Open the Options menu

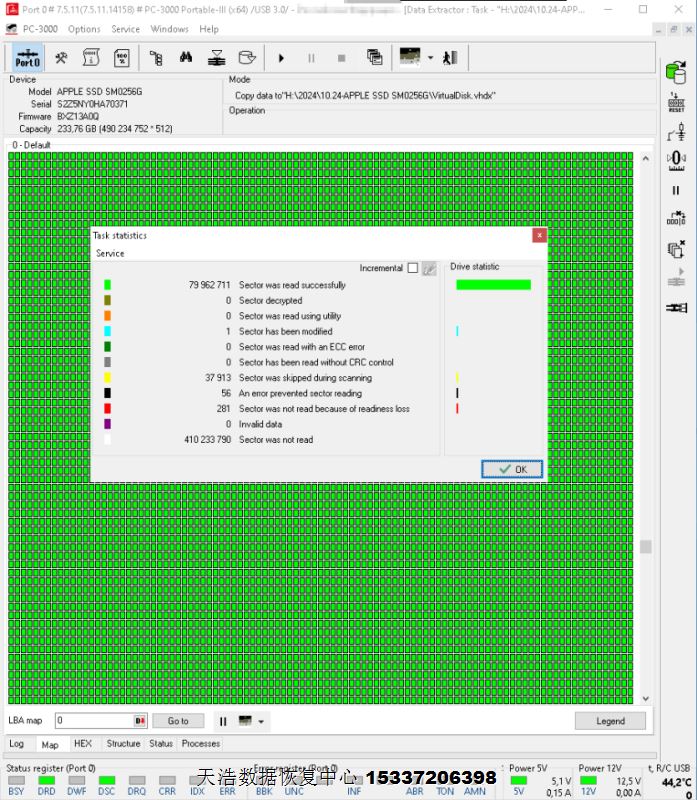tap(84, 29)
